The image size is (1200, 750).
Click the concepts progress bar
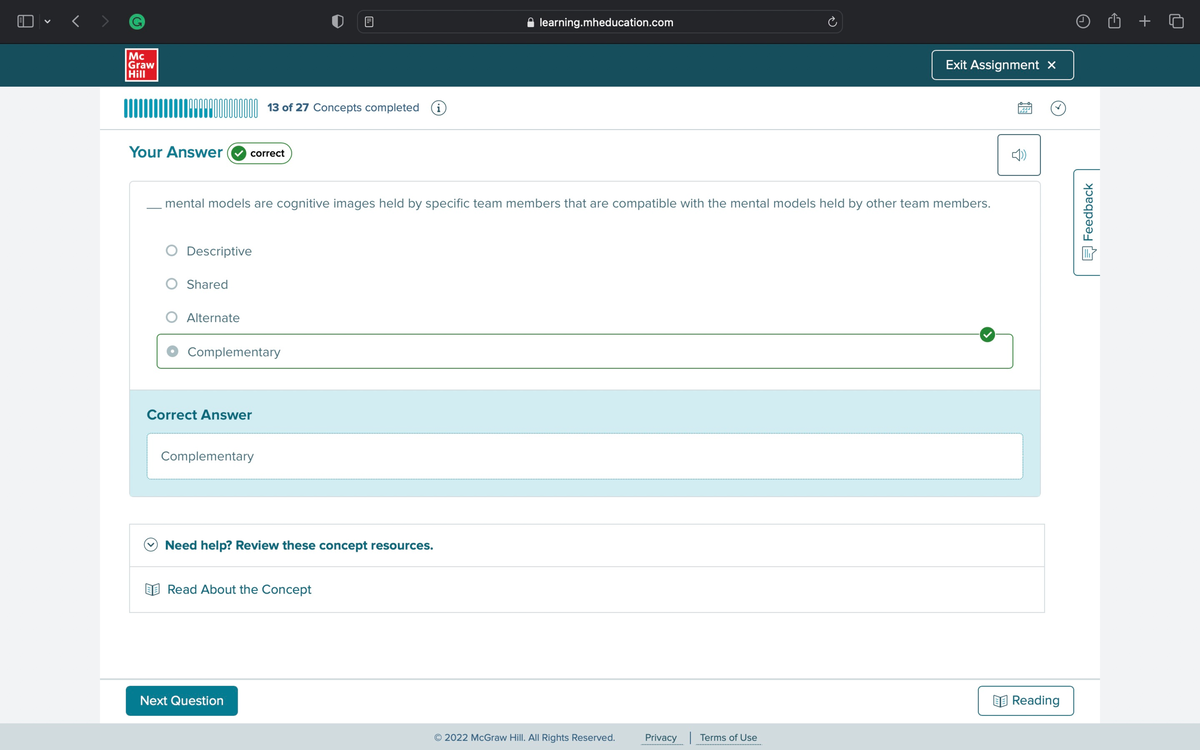pyautogui.click(x=191, y=108)
